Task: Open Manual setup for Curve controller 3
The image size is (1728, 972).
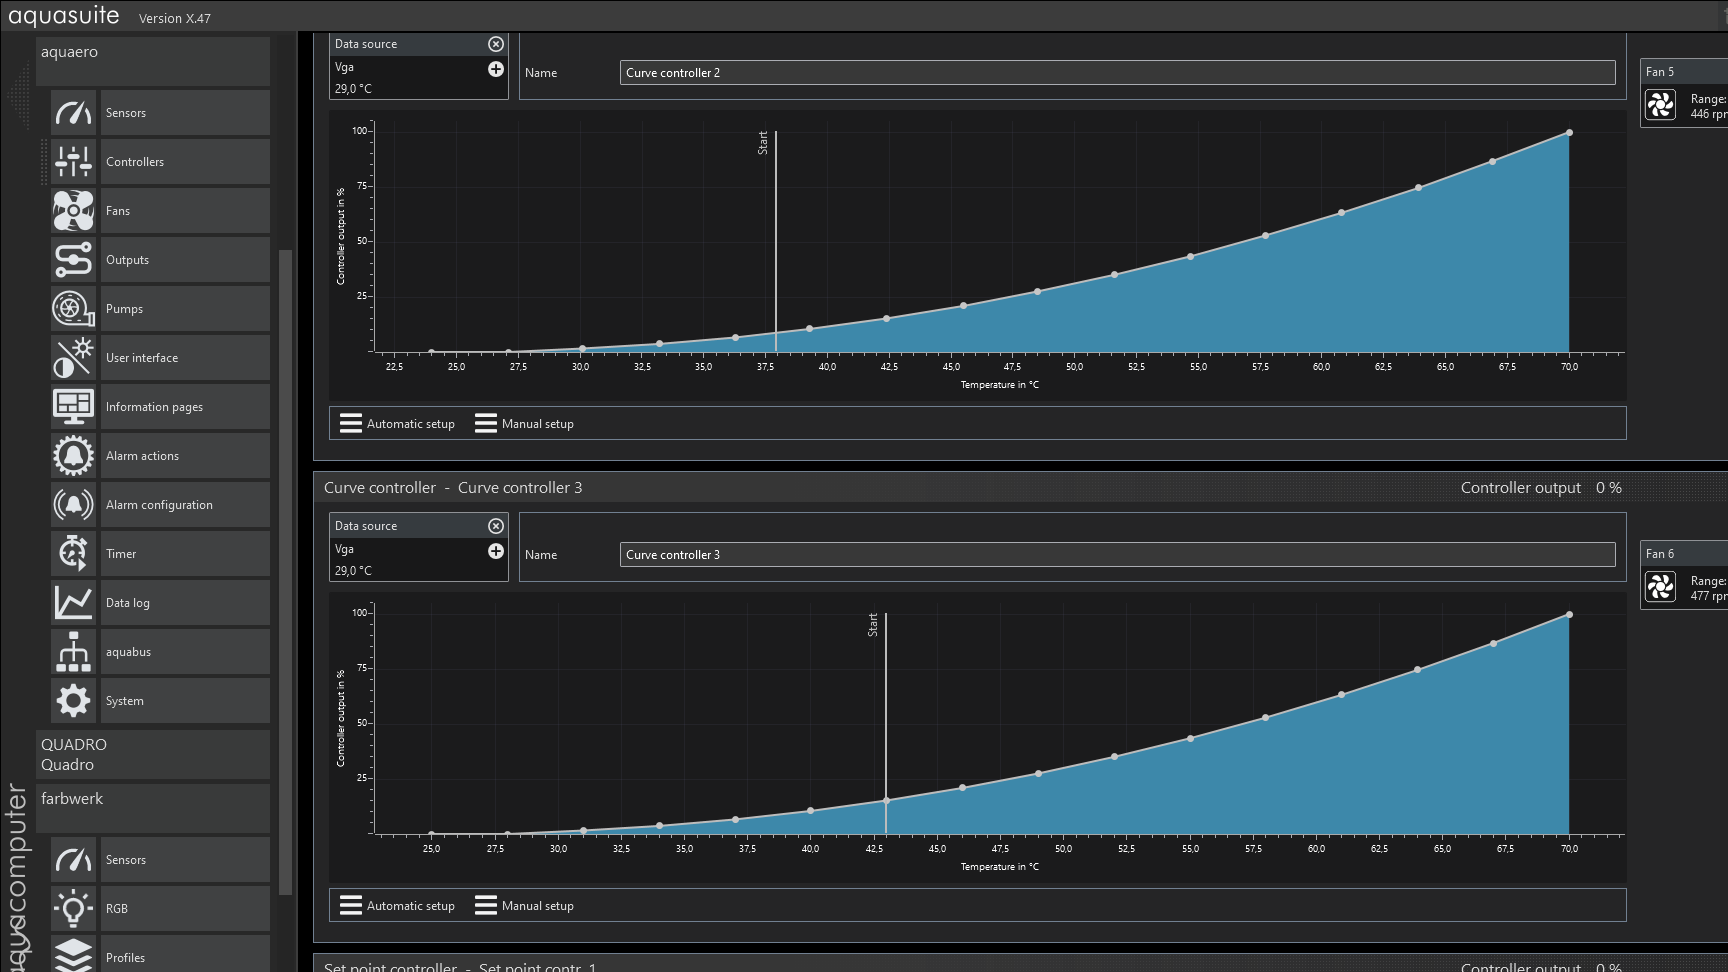Action: click(x=525, y=906)
